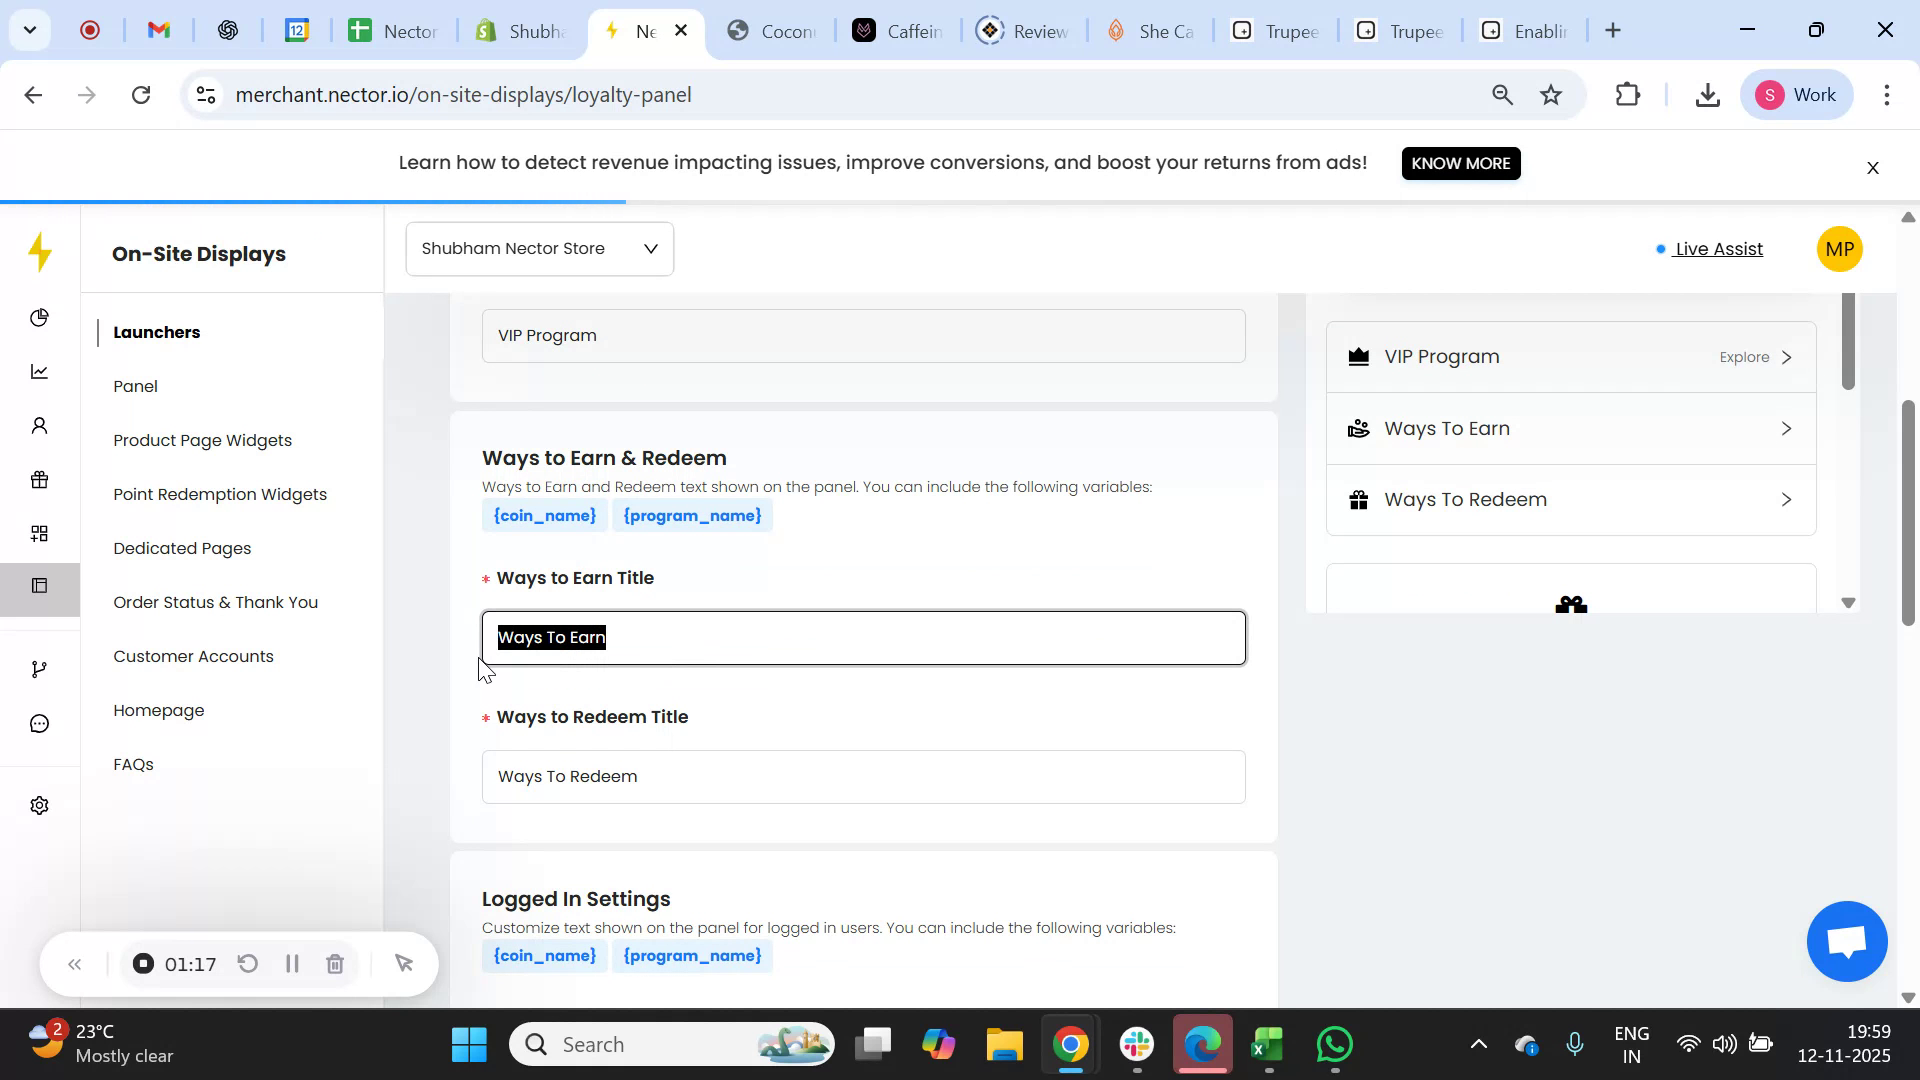Click the Ways to Redeem Title input field
Viewport: 1920px width, 1080px height.
pos(863,776)
